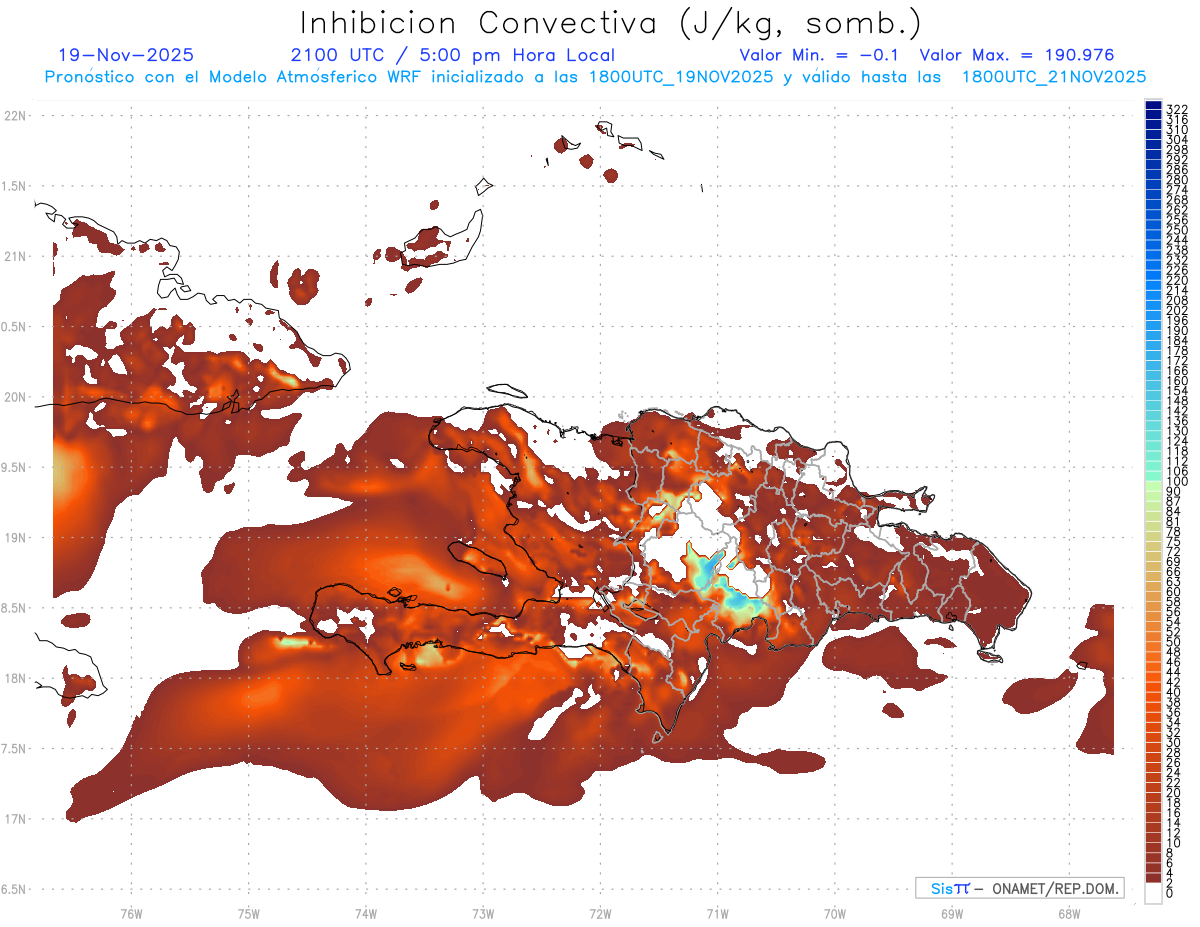Click the '75W' longitude label

point(248,914)
